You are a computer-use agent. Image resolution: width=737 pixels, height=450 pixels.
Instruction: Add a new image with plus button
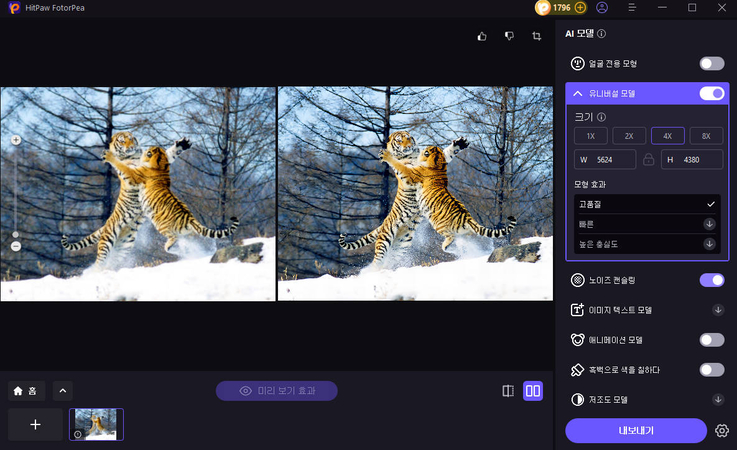(35, 424)
